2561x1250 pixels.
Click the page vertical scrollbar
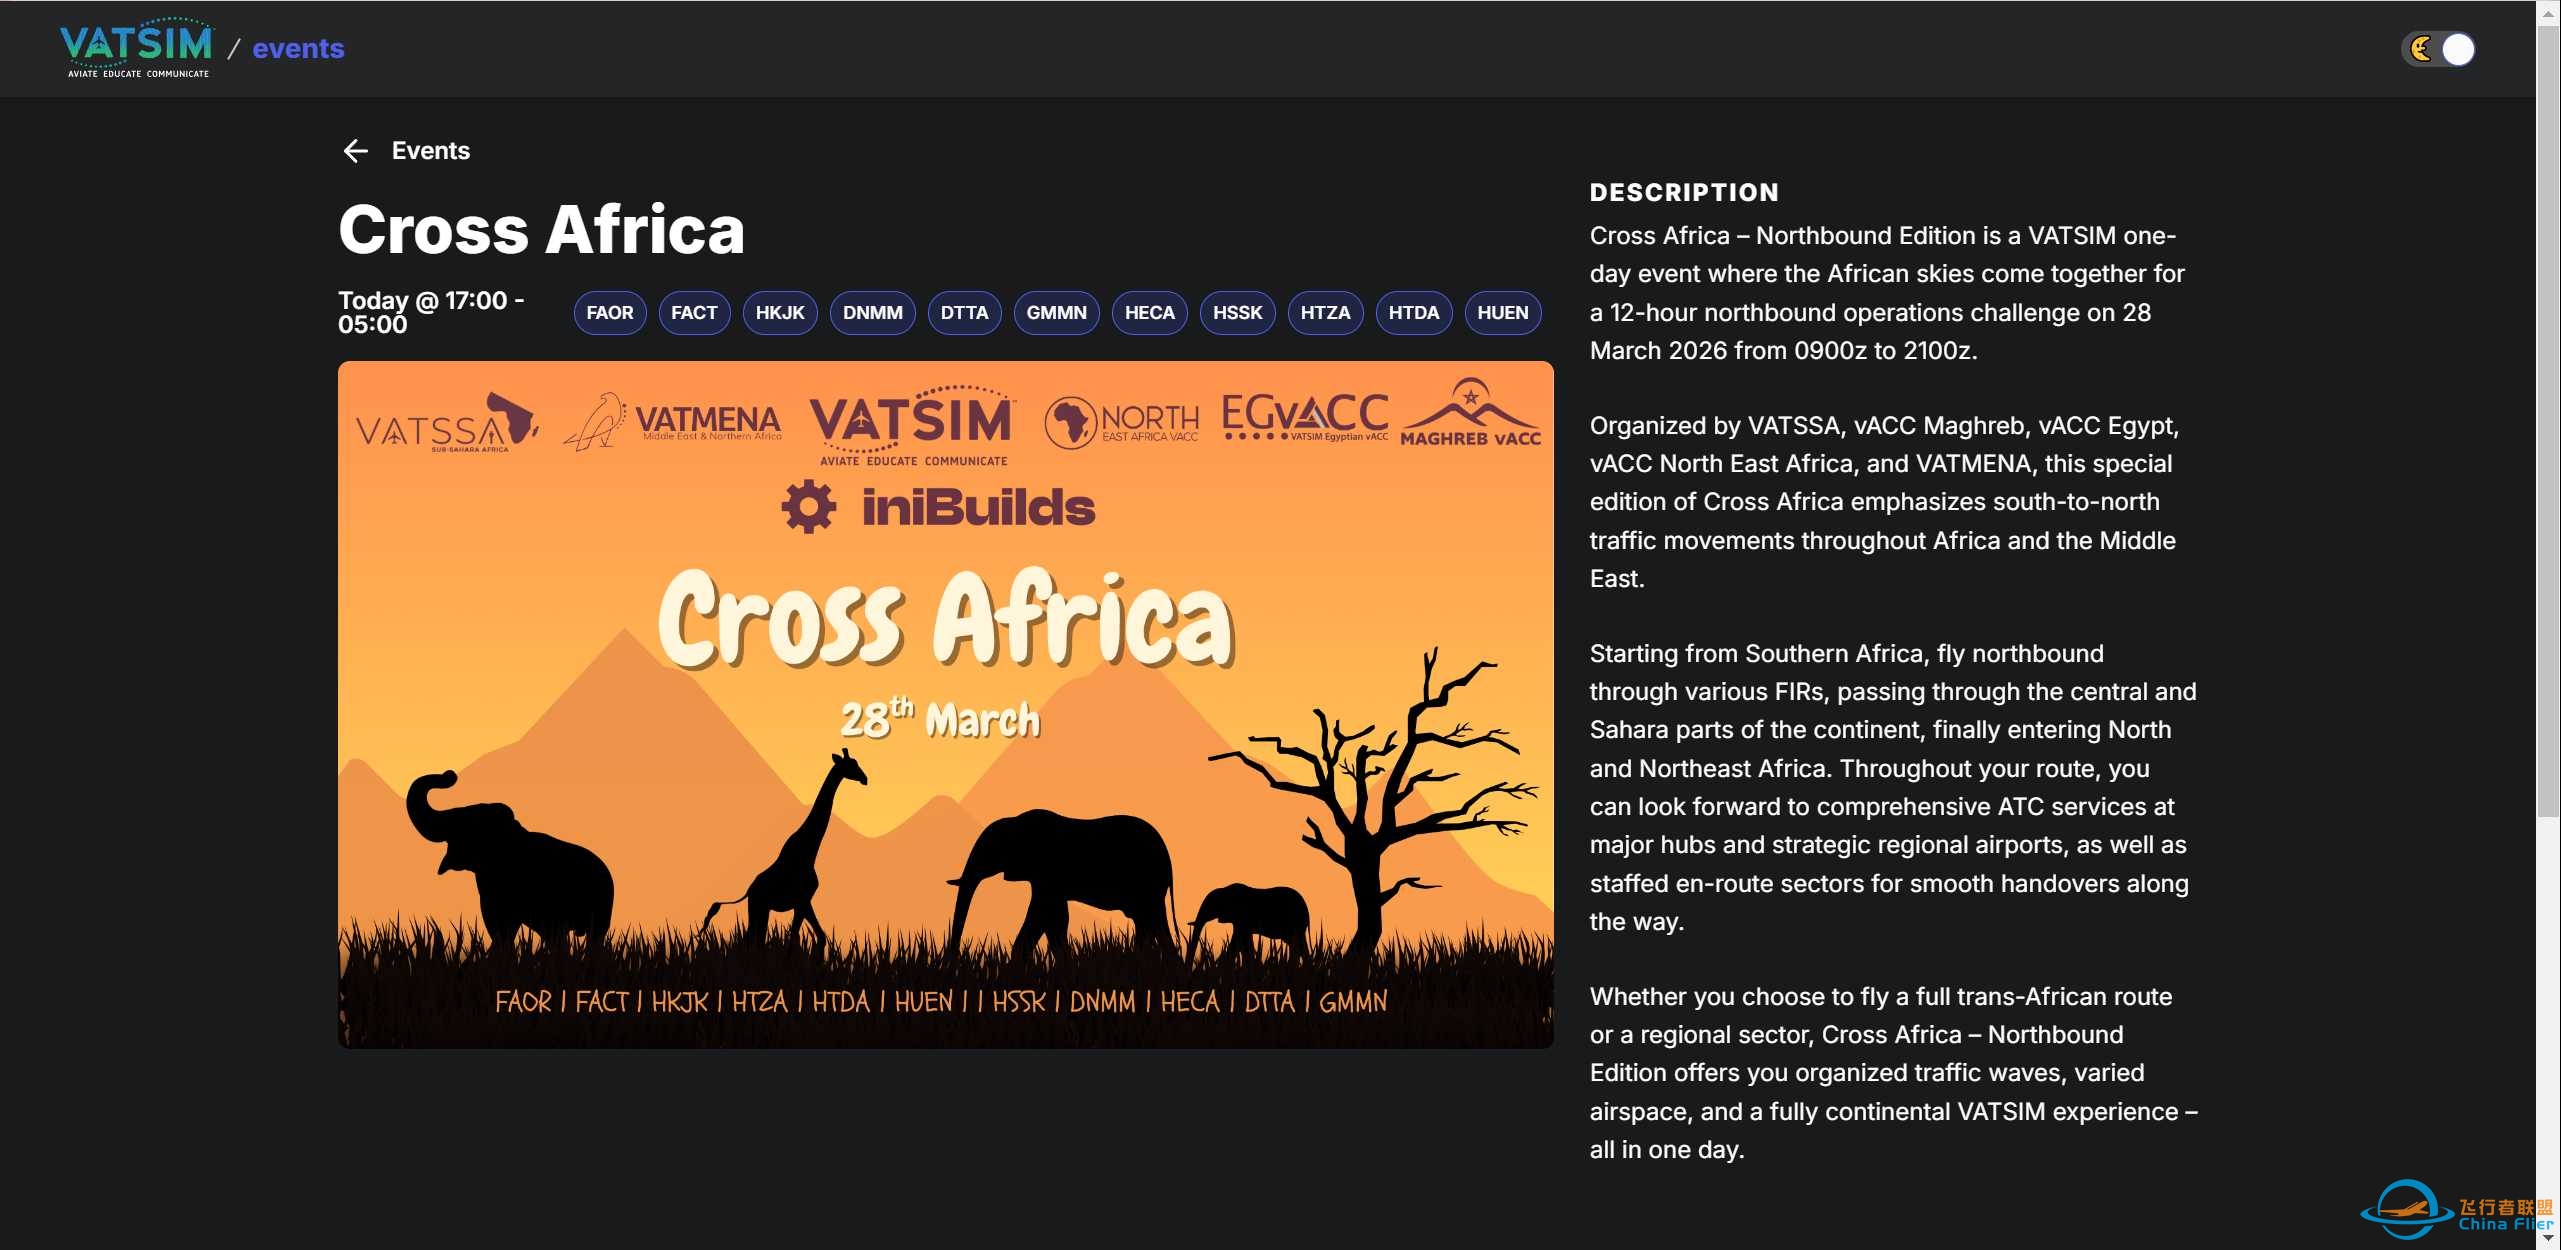tap(2548, 420)
